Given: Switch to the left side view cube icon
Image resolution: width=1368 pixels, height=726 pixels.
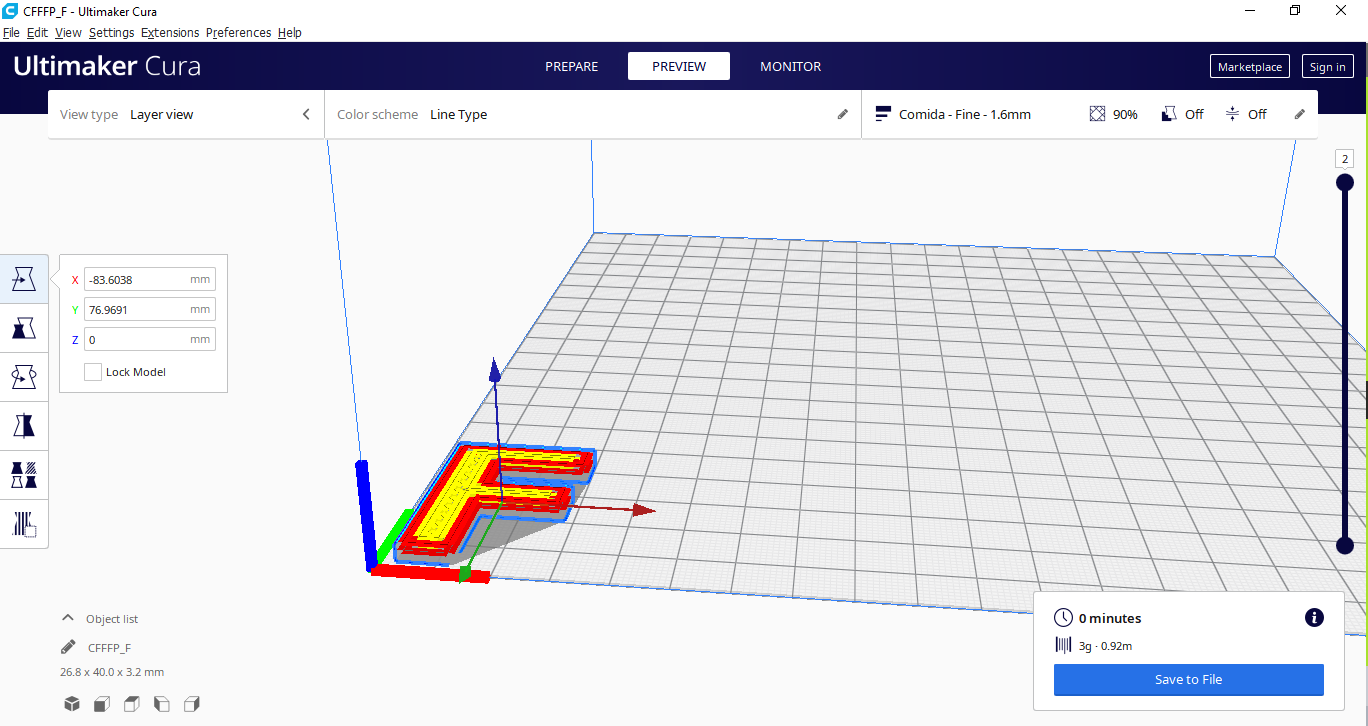Looking at the screenshot, I should pos(161,704).
